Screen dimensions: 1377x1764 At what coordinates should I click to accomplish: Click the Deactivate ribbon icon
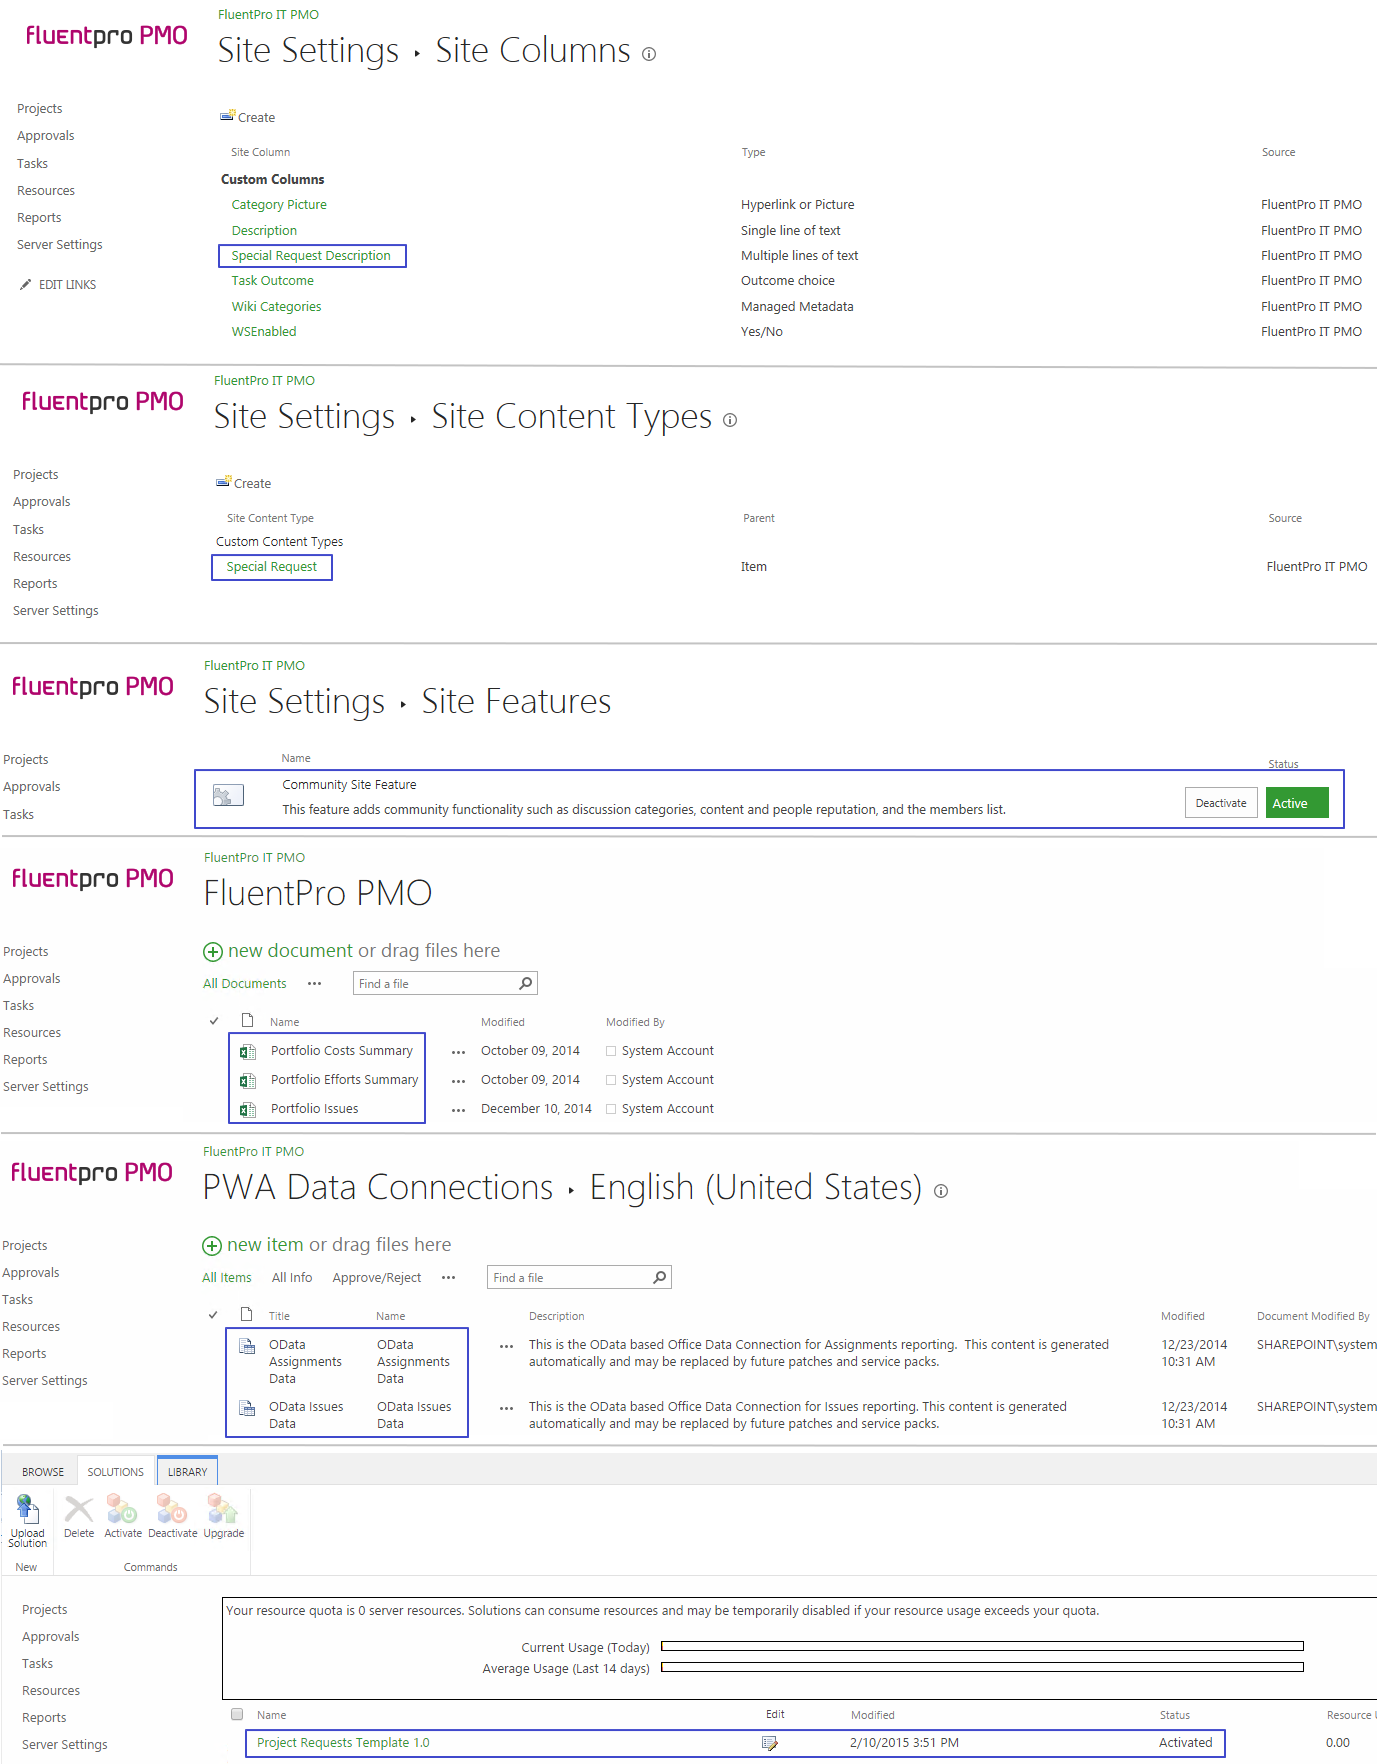(172, 1509)
